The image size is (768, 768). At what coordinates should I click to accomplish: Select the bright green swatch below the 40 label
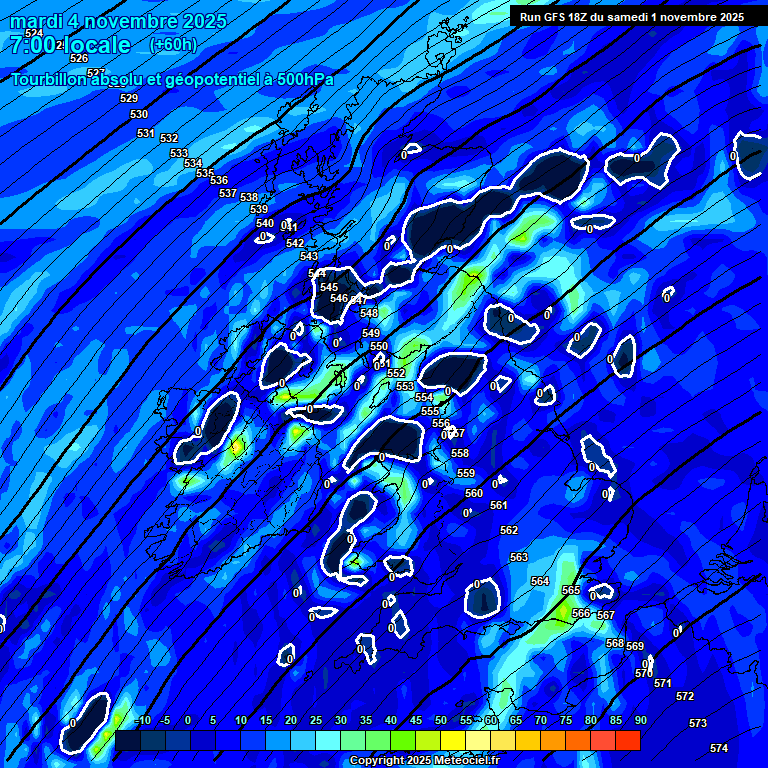point(403,740)
